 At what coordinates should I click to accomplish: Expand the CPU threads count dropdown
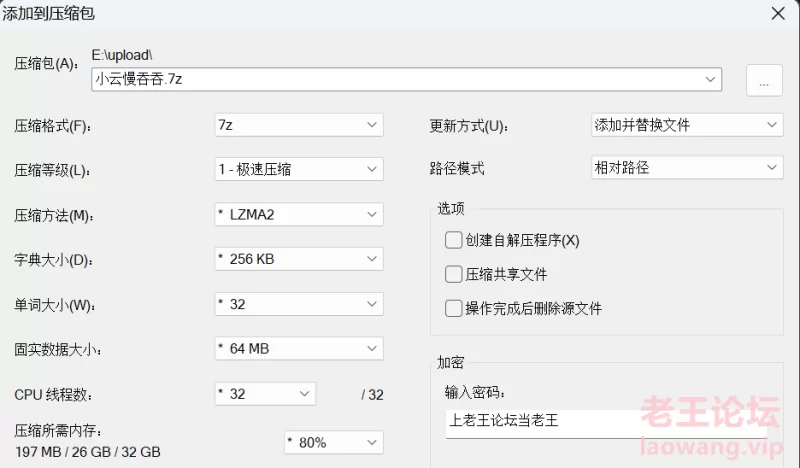coord(265,394)
